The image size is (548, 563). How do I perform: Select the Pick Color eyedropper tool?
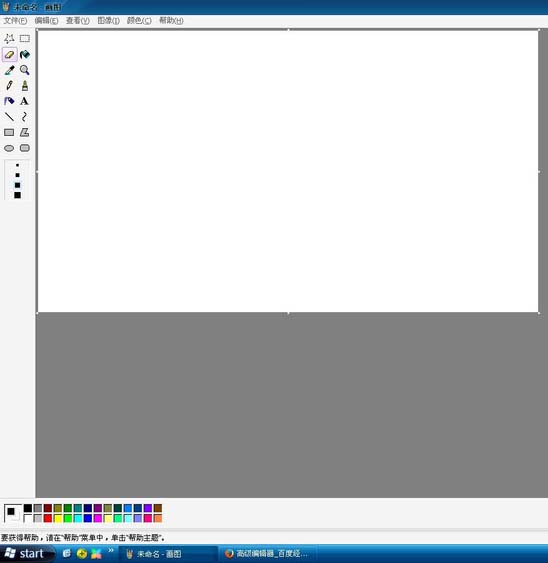9,70
